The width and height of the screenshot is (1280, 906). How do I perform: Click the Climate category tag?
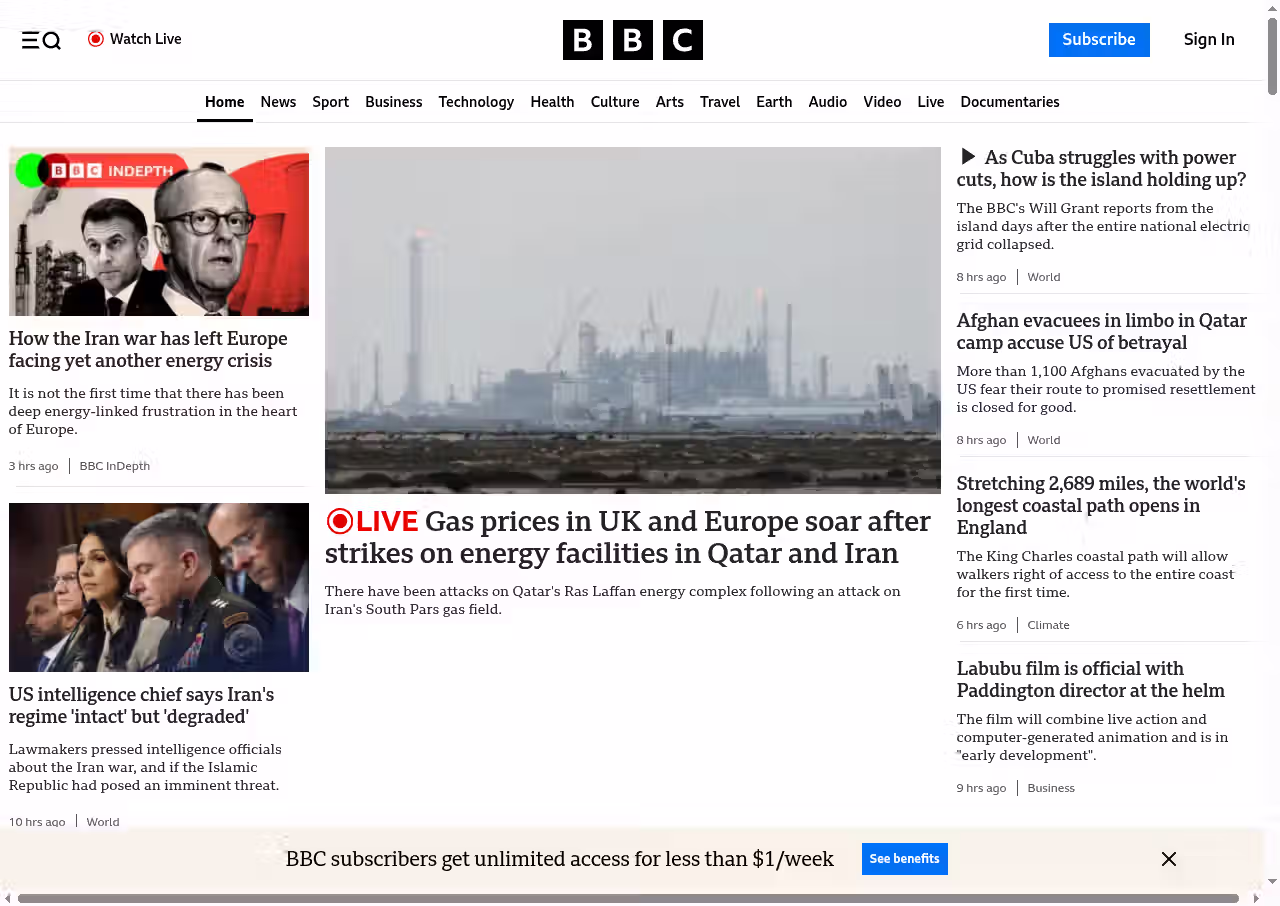tap(1049, 625)
